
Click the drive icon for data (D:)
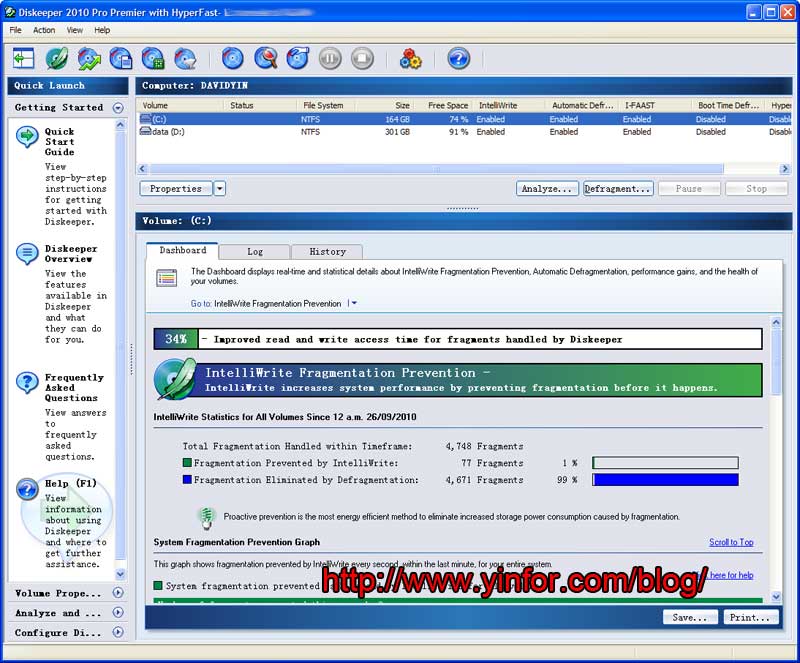(x=145, y=131)
